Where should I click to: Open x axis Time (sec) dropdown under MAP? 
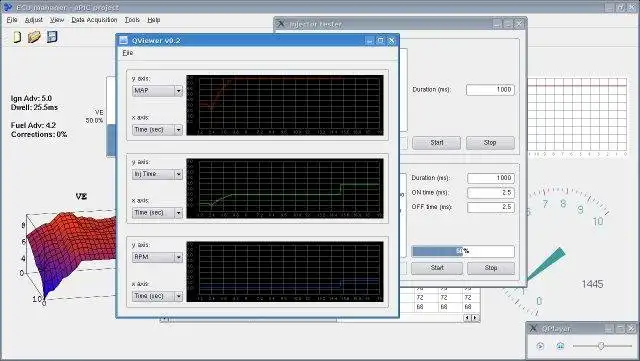click(x=157, y=129)
